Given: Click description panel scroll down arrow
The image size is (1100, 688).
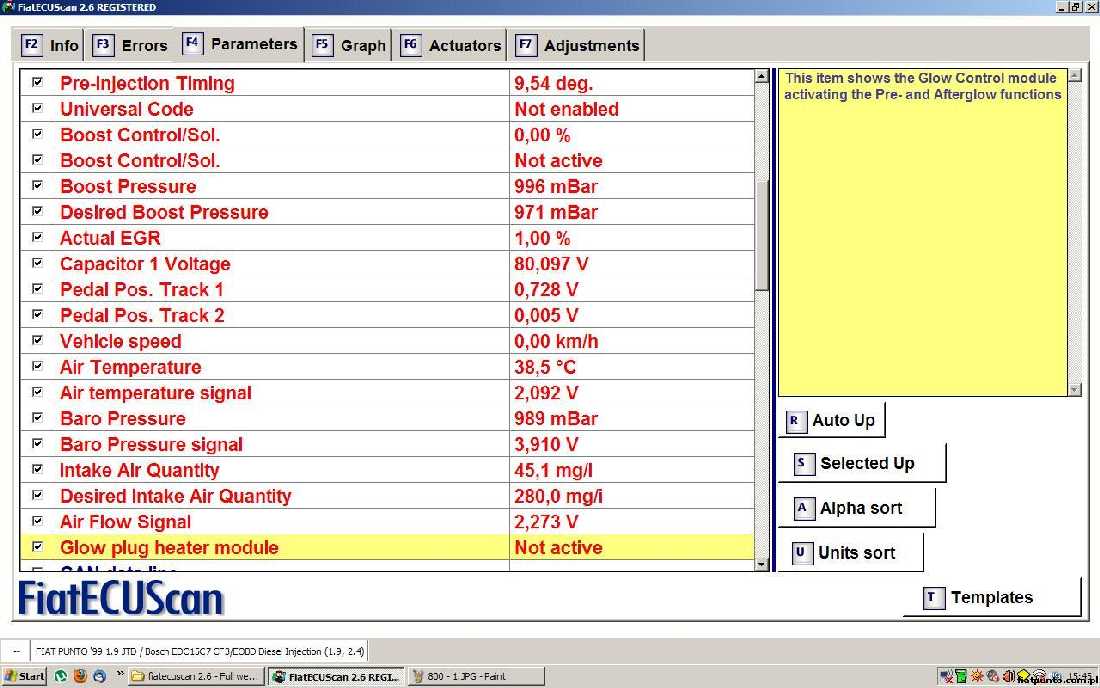Looking at the screenshot, I should click(1075, 389).
